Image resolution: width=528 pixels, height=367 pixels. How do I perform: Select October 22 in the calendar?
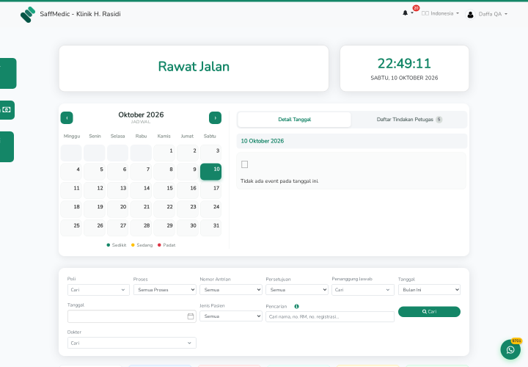(x=164, y=209)
